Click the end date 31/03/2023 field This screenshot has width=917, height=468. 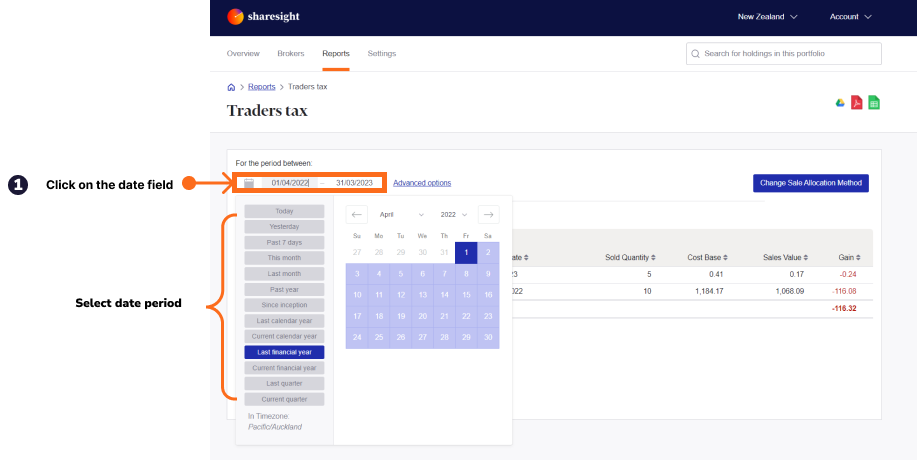click(x=354, y=183)
